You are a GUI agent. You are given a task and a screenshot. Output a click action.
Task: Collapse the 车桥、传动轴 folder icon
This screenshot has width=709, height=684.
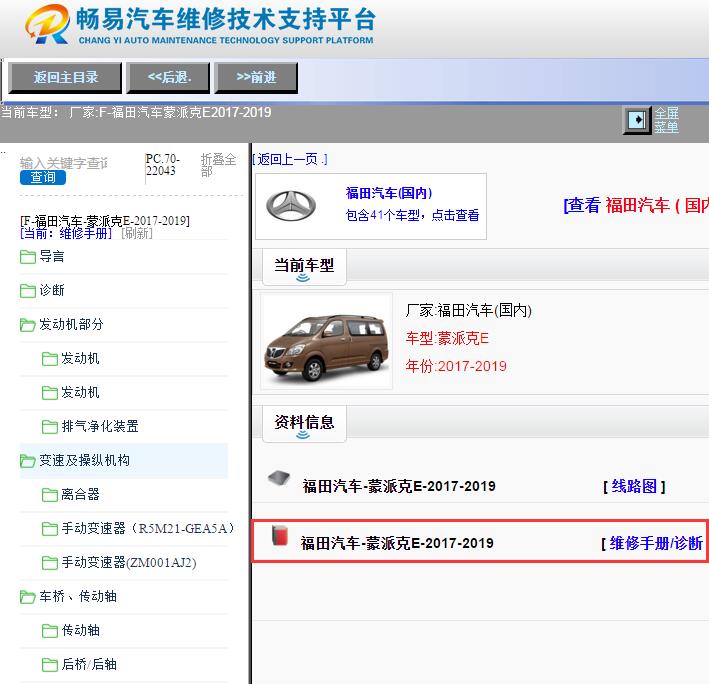(28, 597)
